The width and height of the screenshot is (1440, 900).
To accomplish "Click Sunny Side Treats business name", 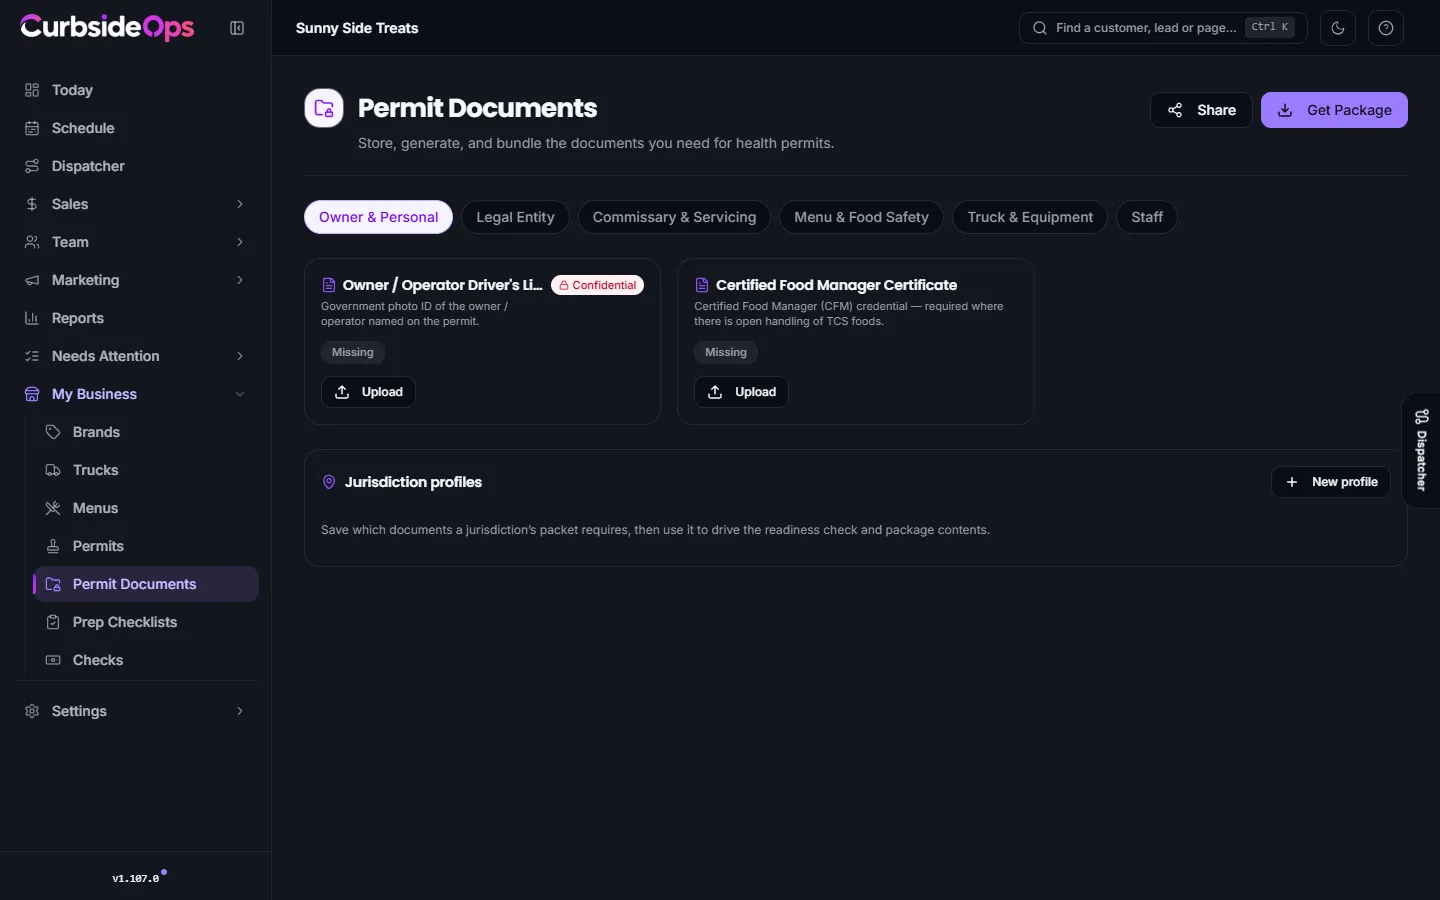I will point(357,28).
